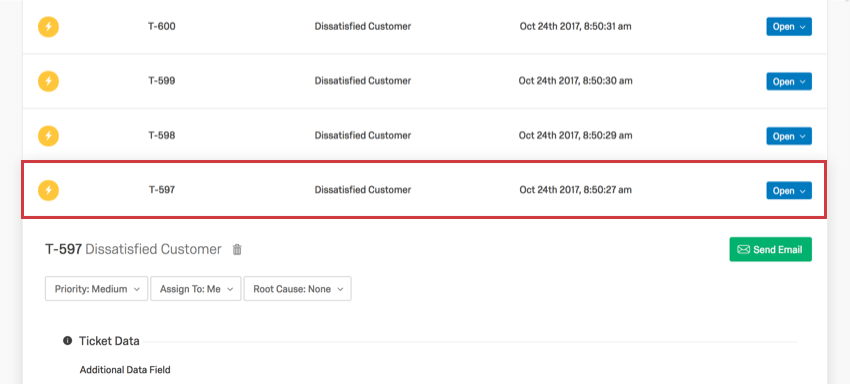
Task: Click the lightning icon for ticket T-597
Action: pyautogui.click(x=48, y=190)
